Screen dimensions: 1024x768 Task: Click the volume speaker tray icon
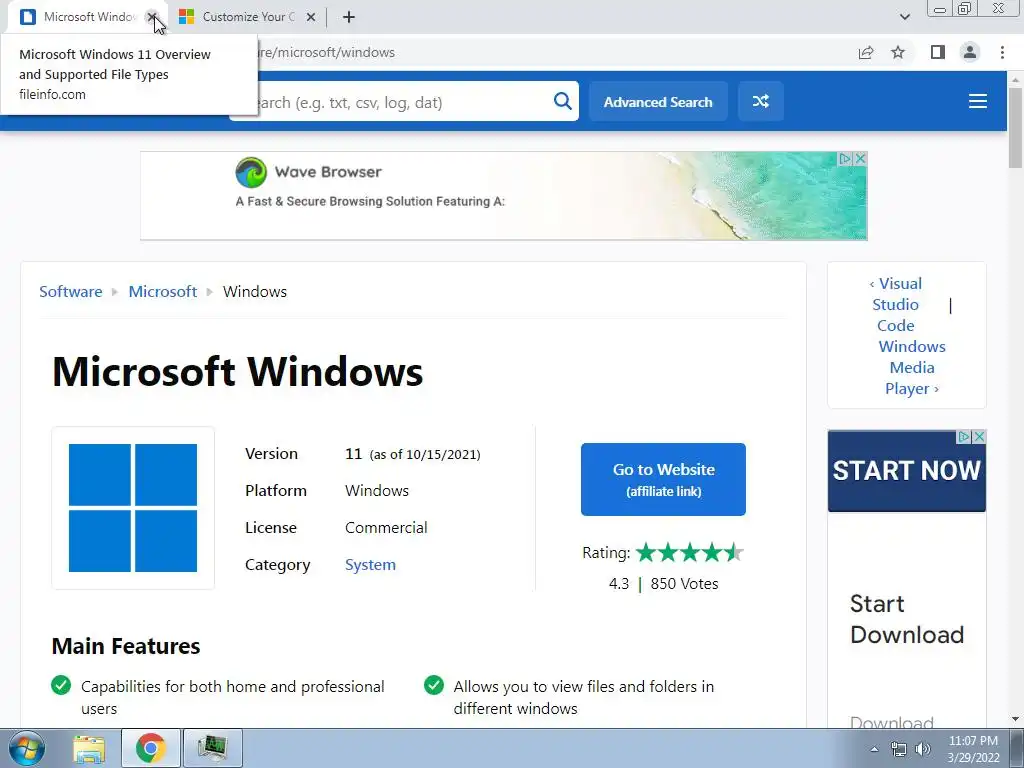click(923, 749)
